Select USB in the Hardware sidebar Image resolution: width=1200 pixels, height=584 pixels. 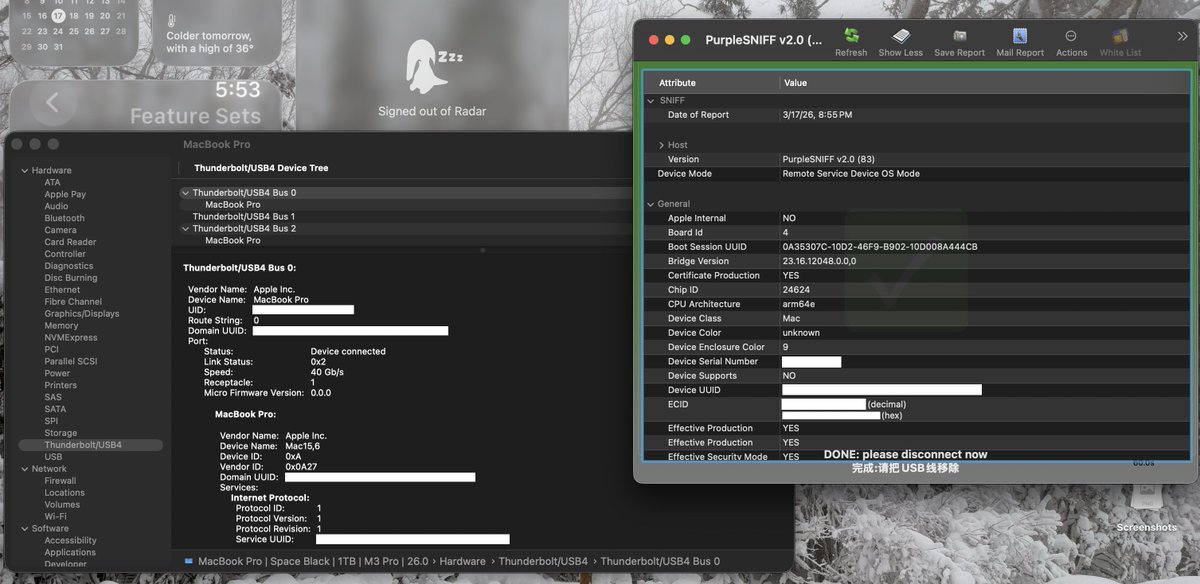(x=53, y=457)
